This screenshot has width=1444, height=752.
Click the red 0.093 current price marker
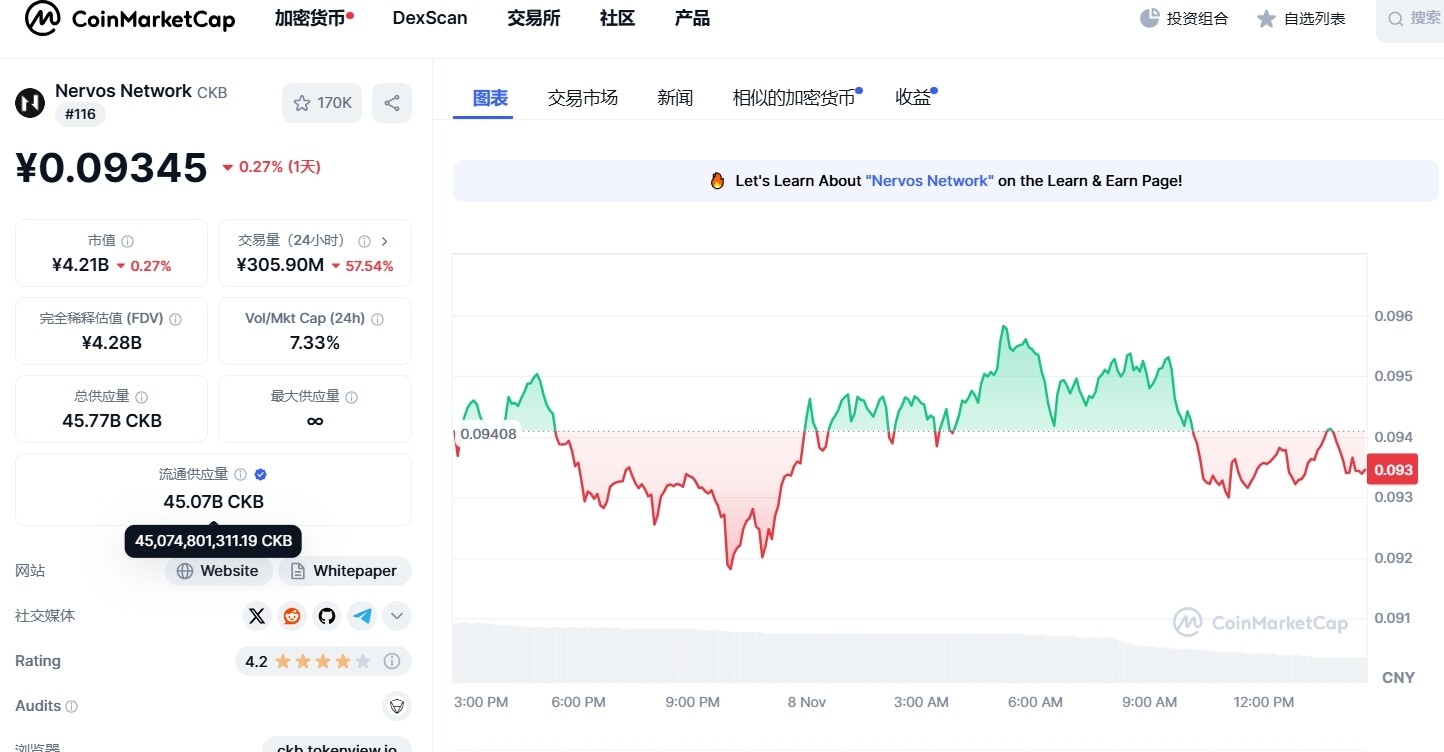point(1392,470)
